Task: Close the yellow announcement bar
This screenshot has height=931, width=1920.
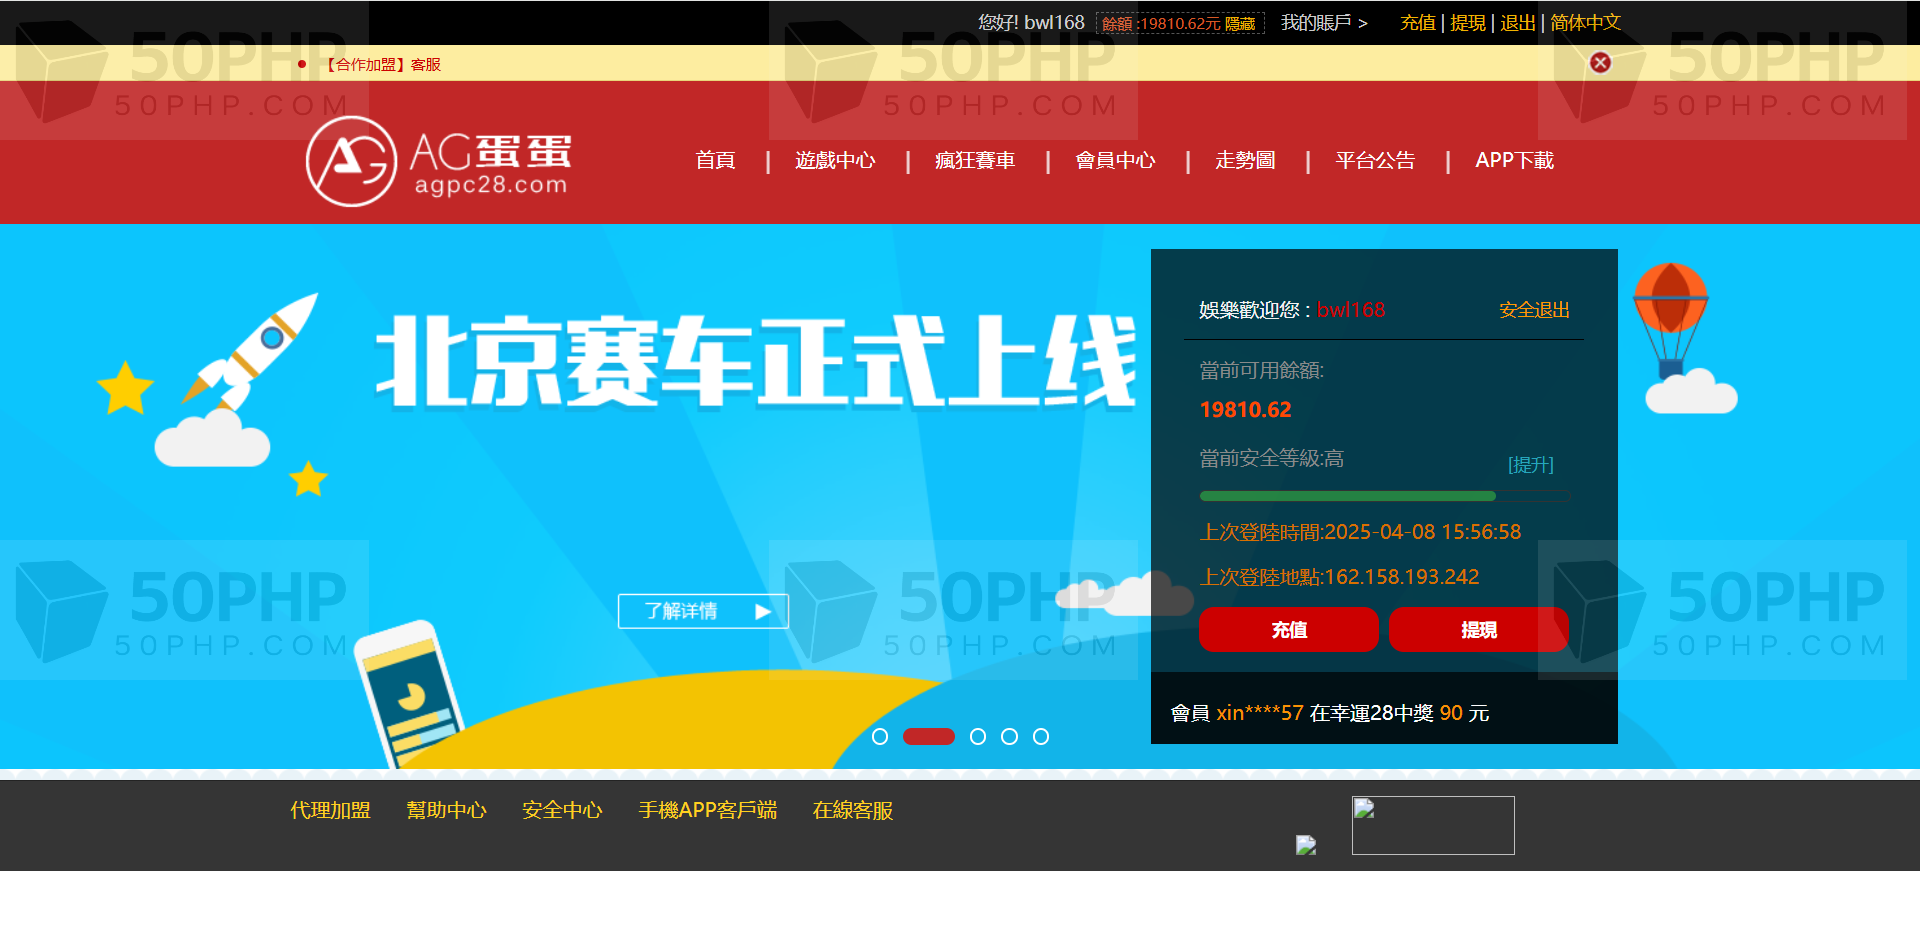Action: coord(1600,63)
